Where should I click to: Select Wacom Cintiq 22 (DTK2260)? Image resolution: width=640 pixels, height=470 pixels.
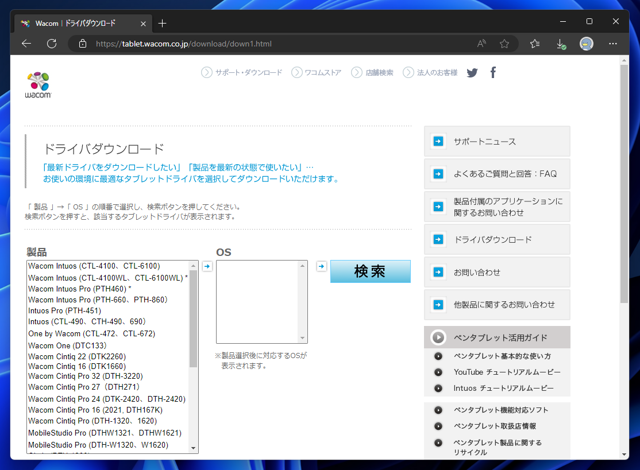tap(77, 356)
